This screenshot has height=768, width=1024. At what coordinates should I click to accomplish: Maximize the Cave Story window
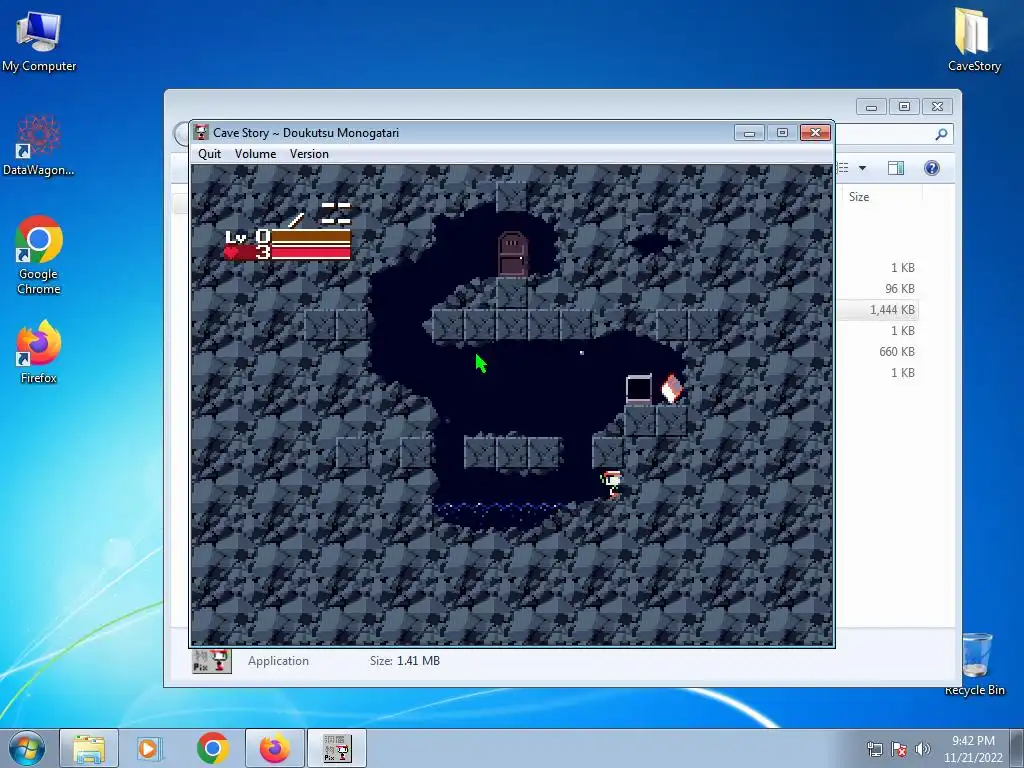point(782,133)
